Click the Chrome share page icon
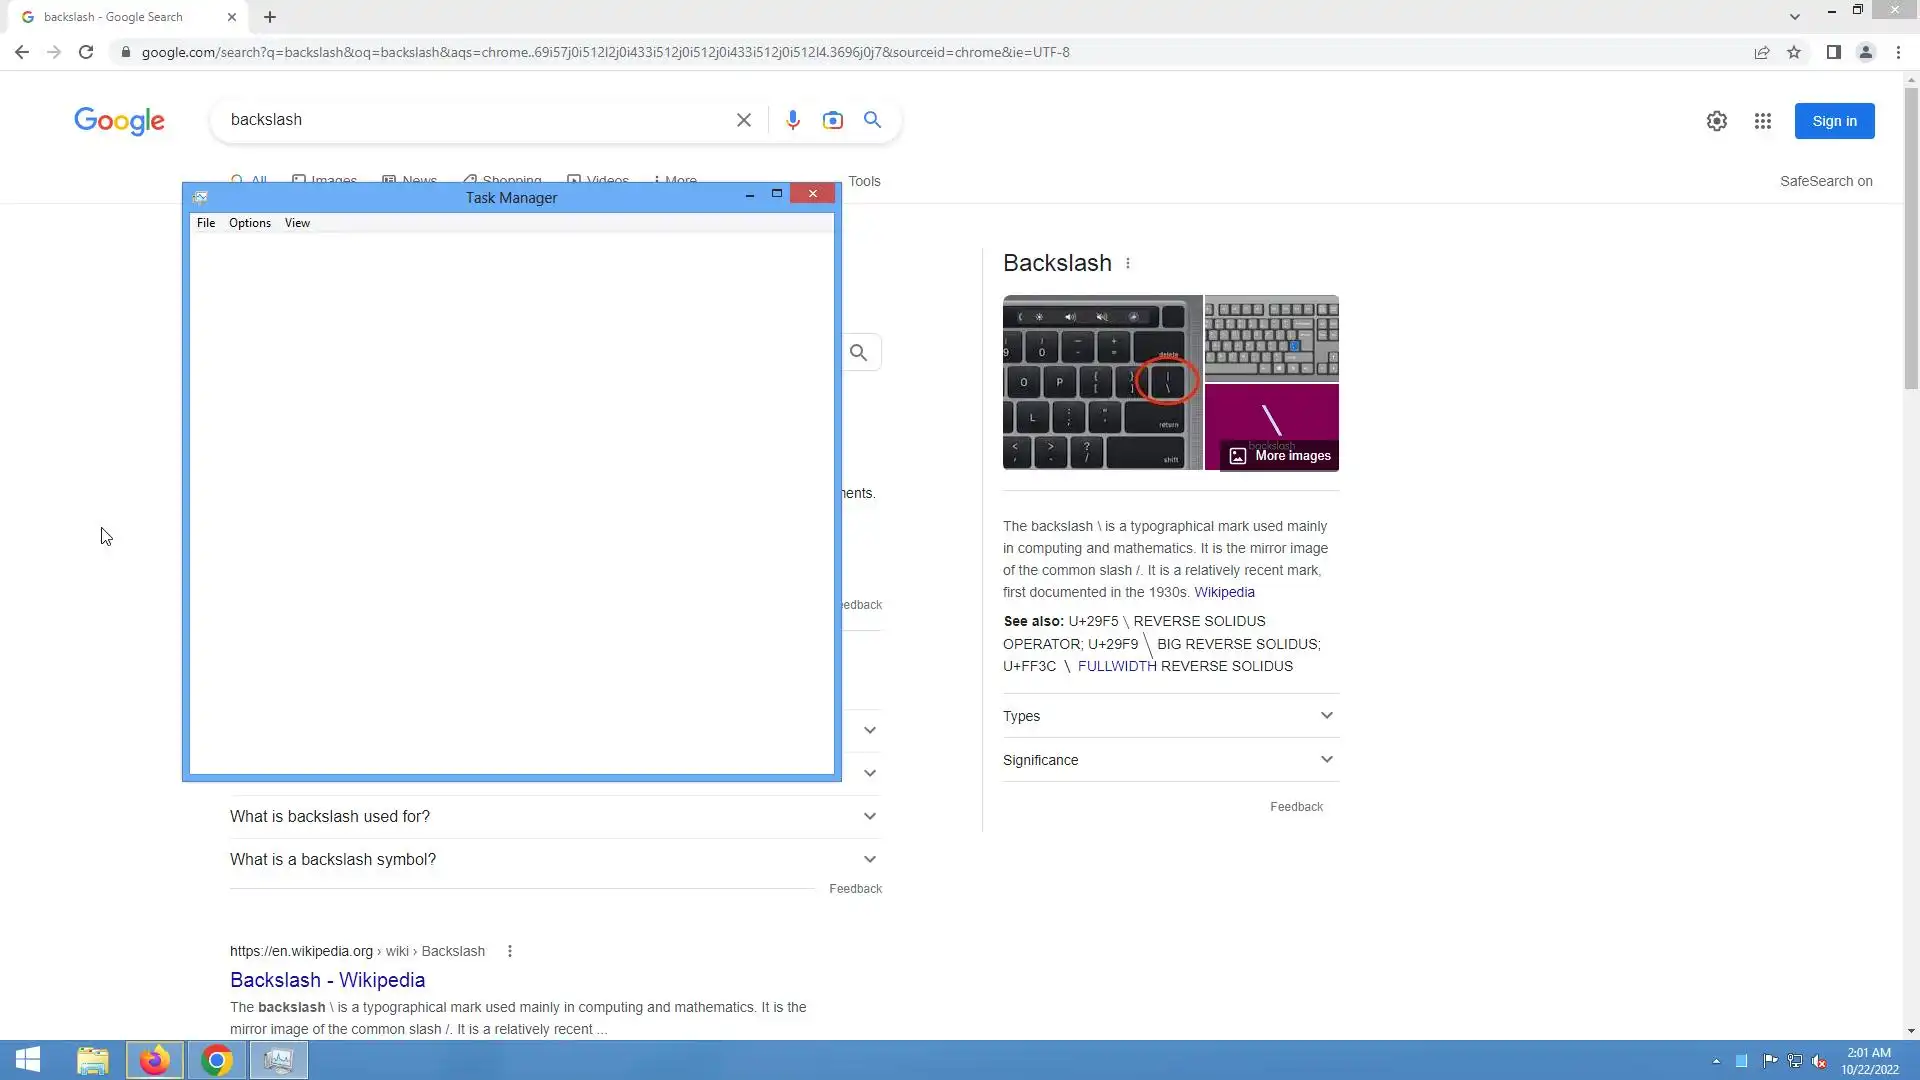Viewport: 1920px width, 1080px height. coord(1761,52)
